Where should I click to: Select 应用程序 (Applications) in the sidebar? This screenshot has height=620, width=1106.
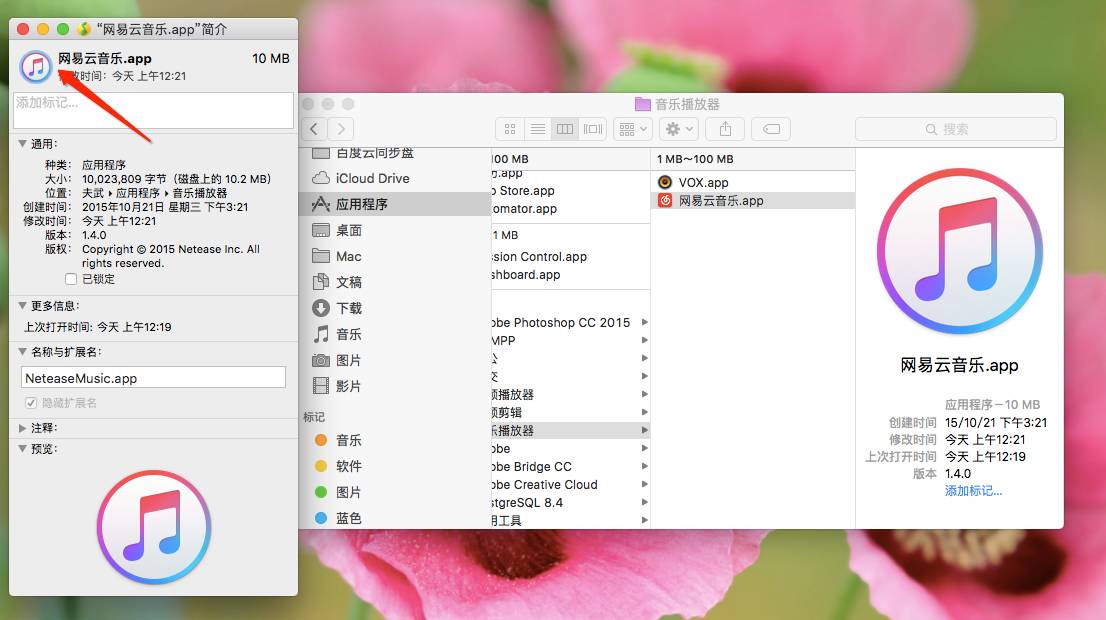tap(361, 204)
